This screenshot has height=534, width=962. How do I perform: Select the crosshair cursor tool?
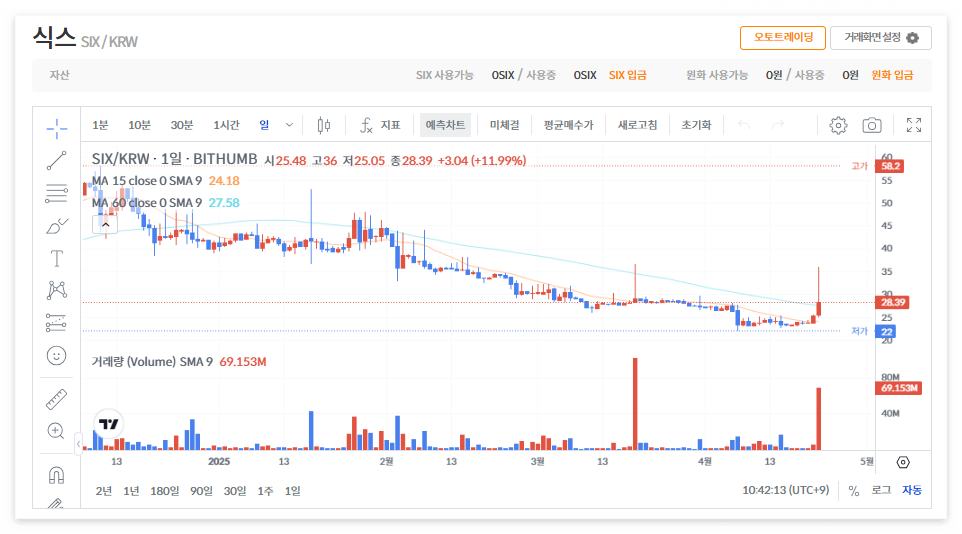56,128
